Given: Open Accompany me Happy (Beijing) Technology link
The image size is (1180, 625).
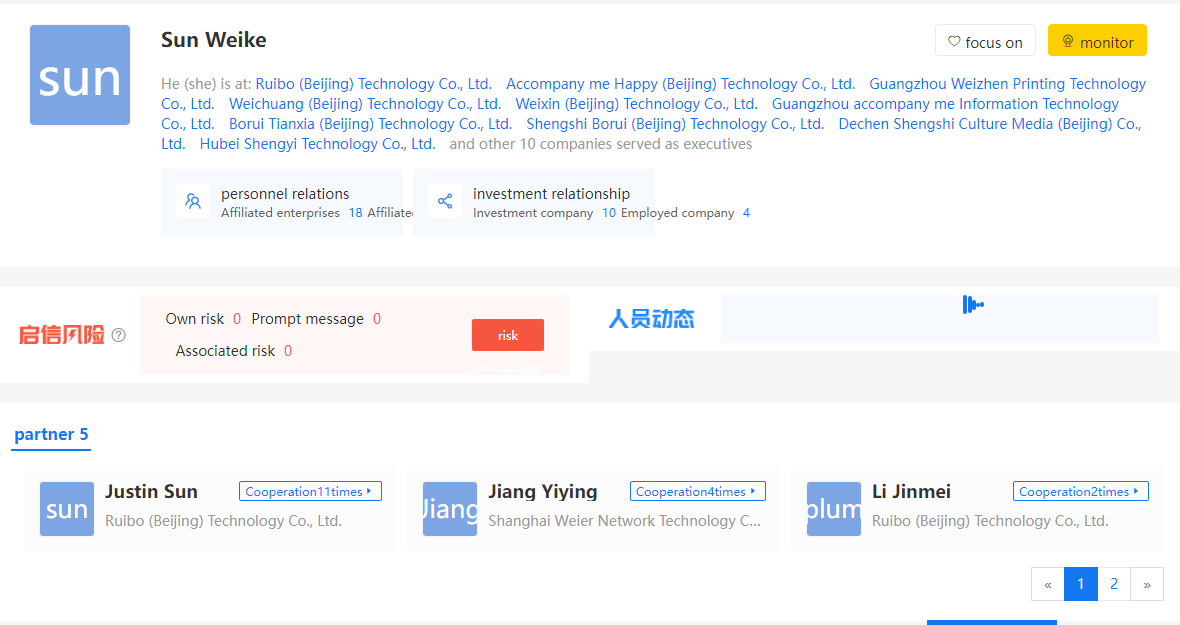Looking at the screenshot, I should tap(680, 84).
